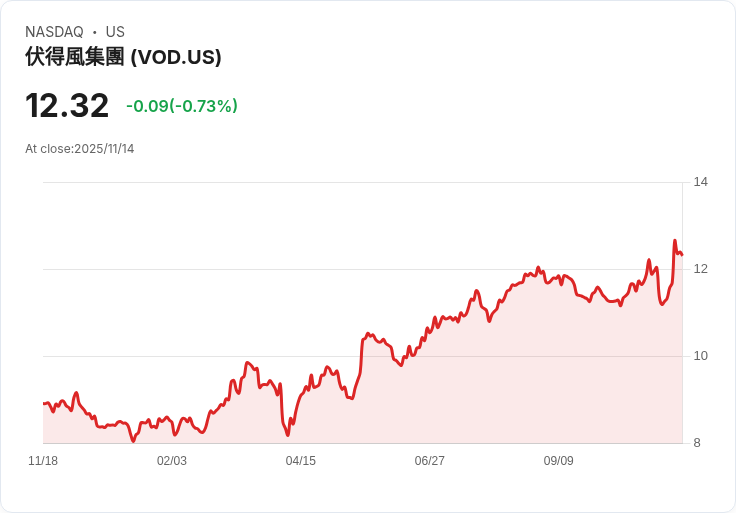Click the chart line's starting point at 11/18
This screenshot has height=513, width=736.
point(44,404)
